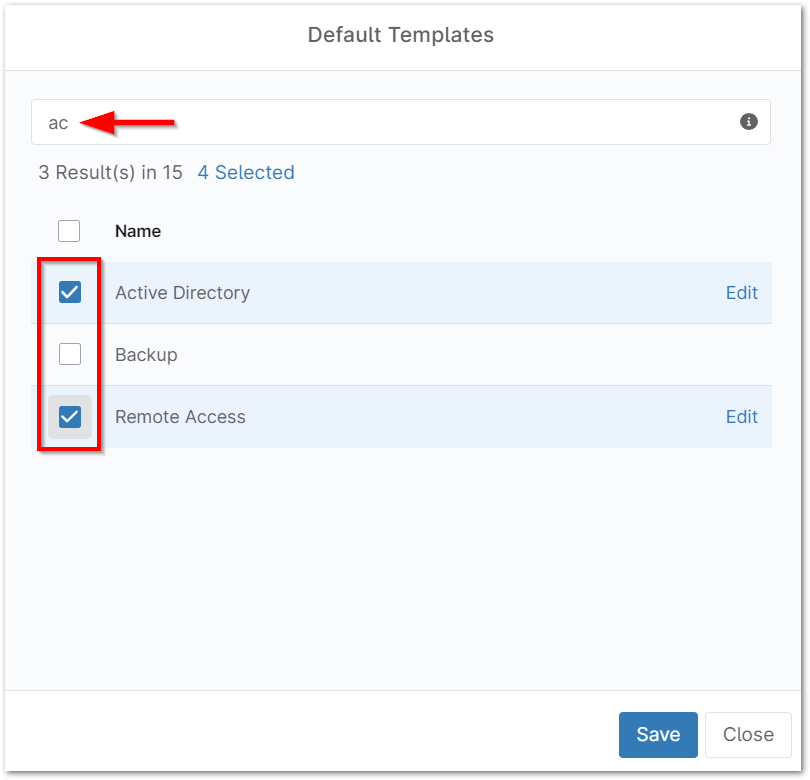Select the Active Directory row name
This screenshot has width=810, height=780.
tap(182, 293)
